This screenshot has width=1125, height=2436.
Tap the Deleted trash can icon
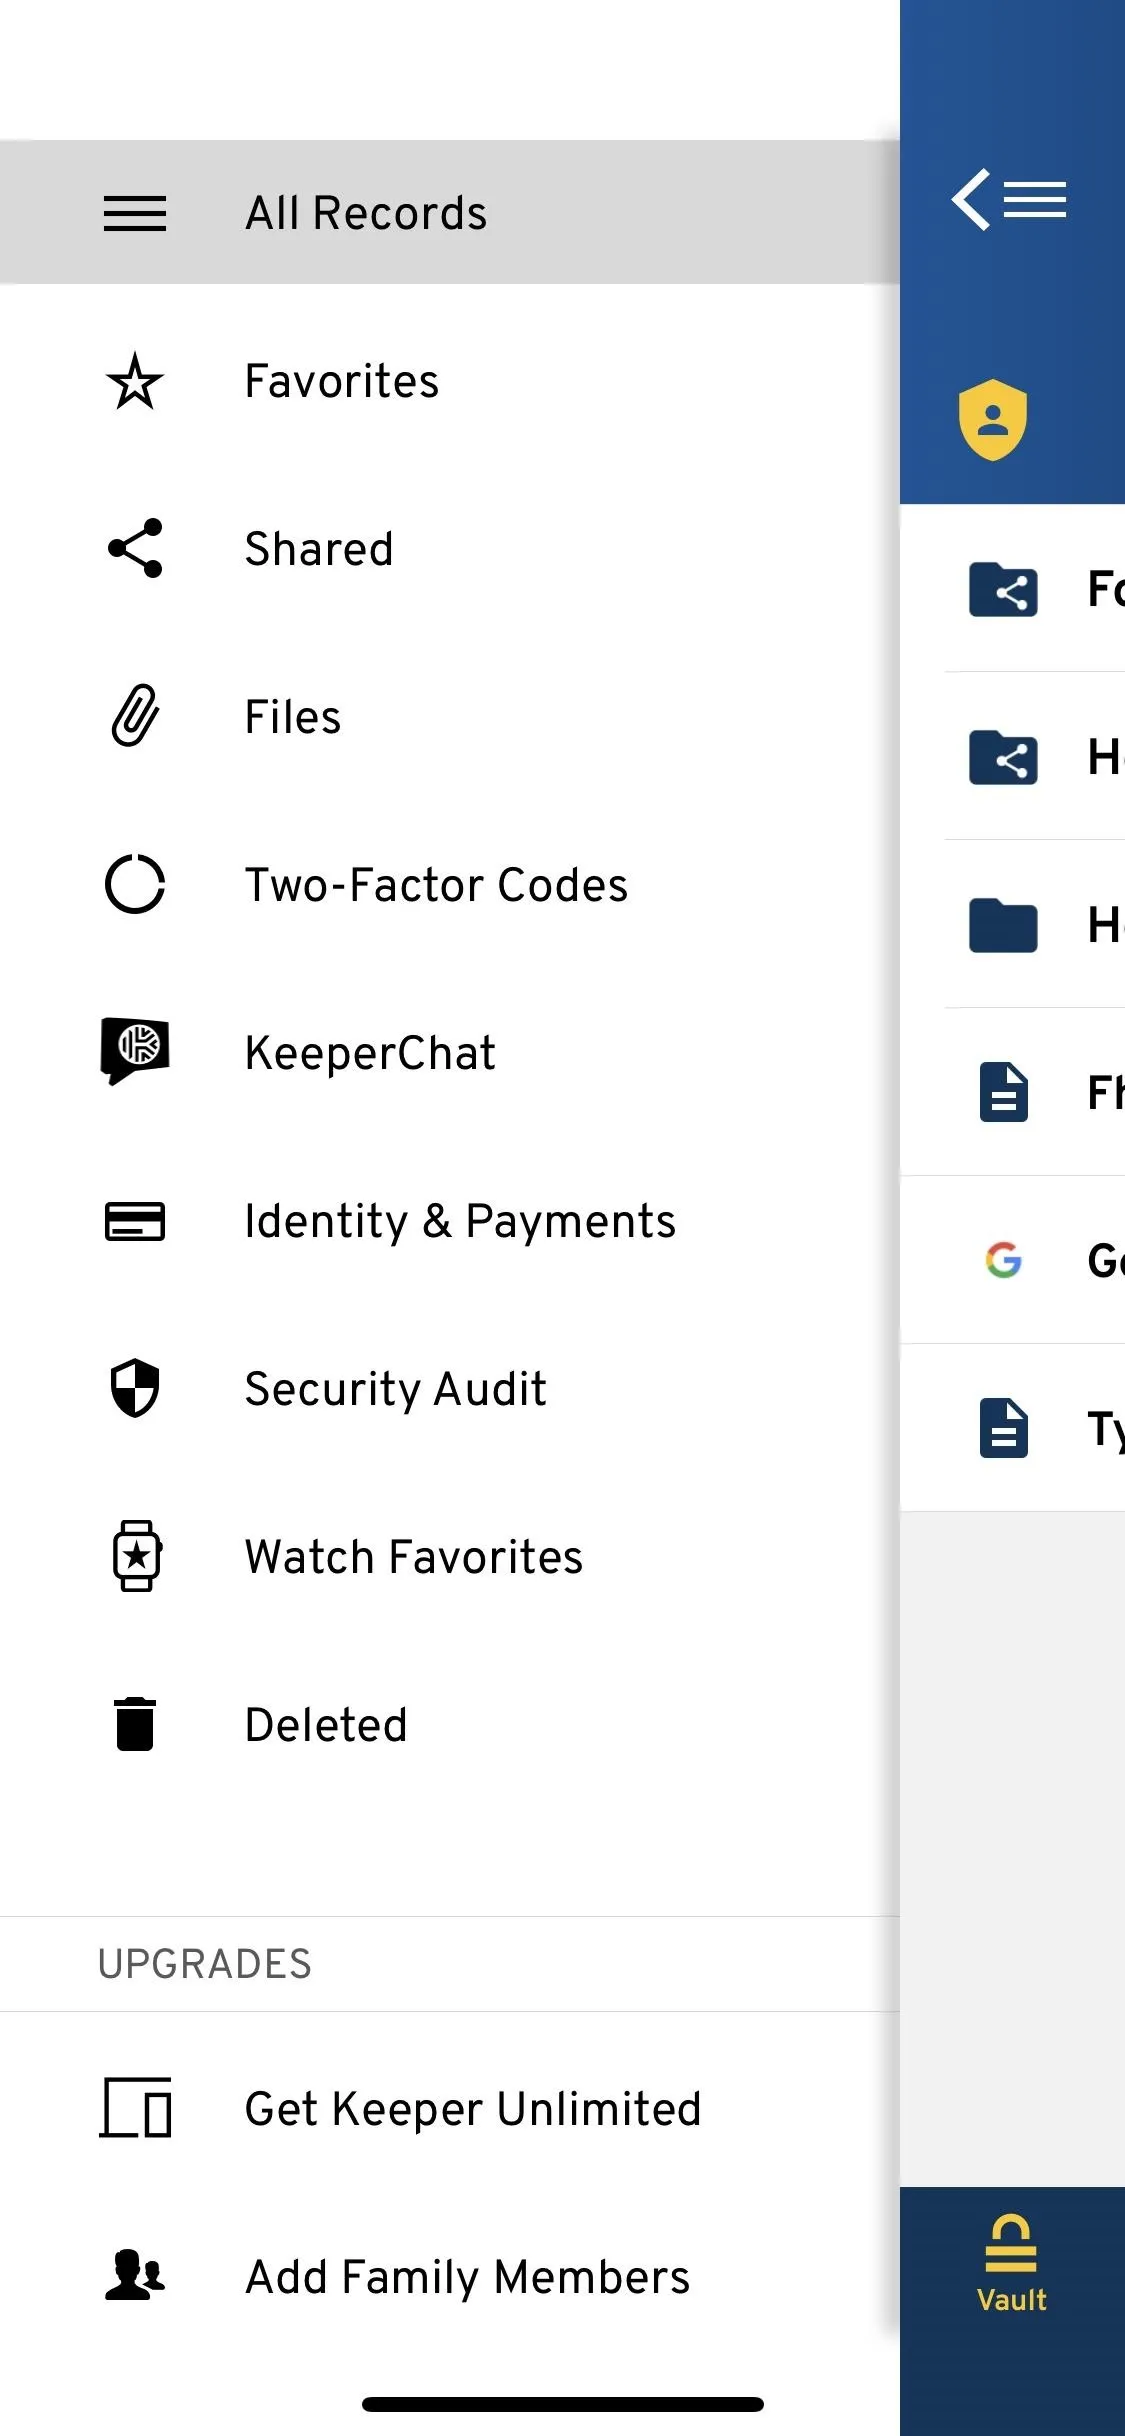point(135,1724)
